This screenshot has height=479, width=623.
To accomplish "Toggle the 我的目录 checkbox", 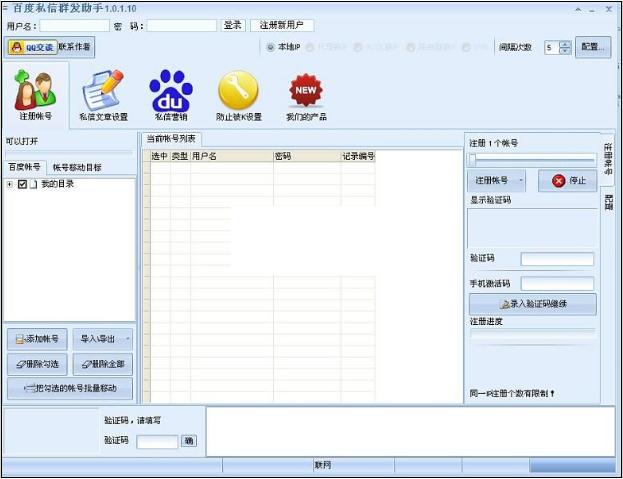I will (x=22, y=184).
